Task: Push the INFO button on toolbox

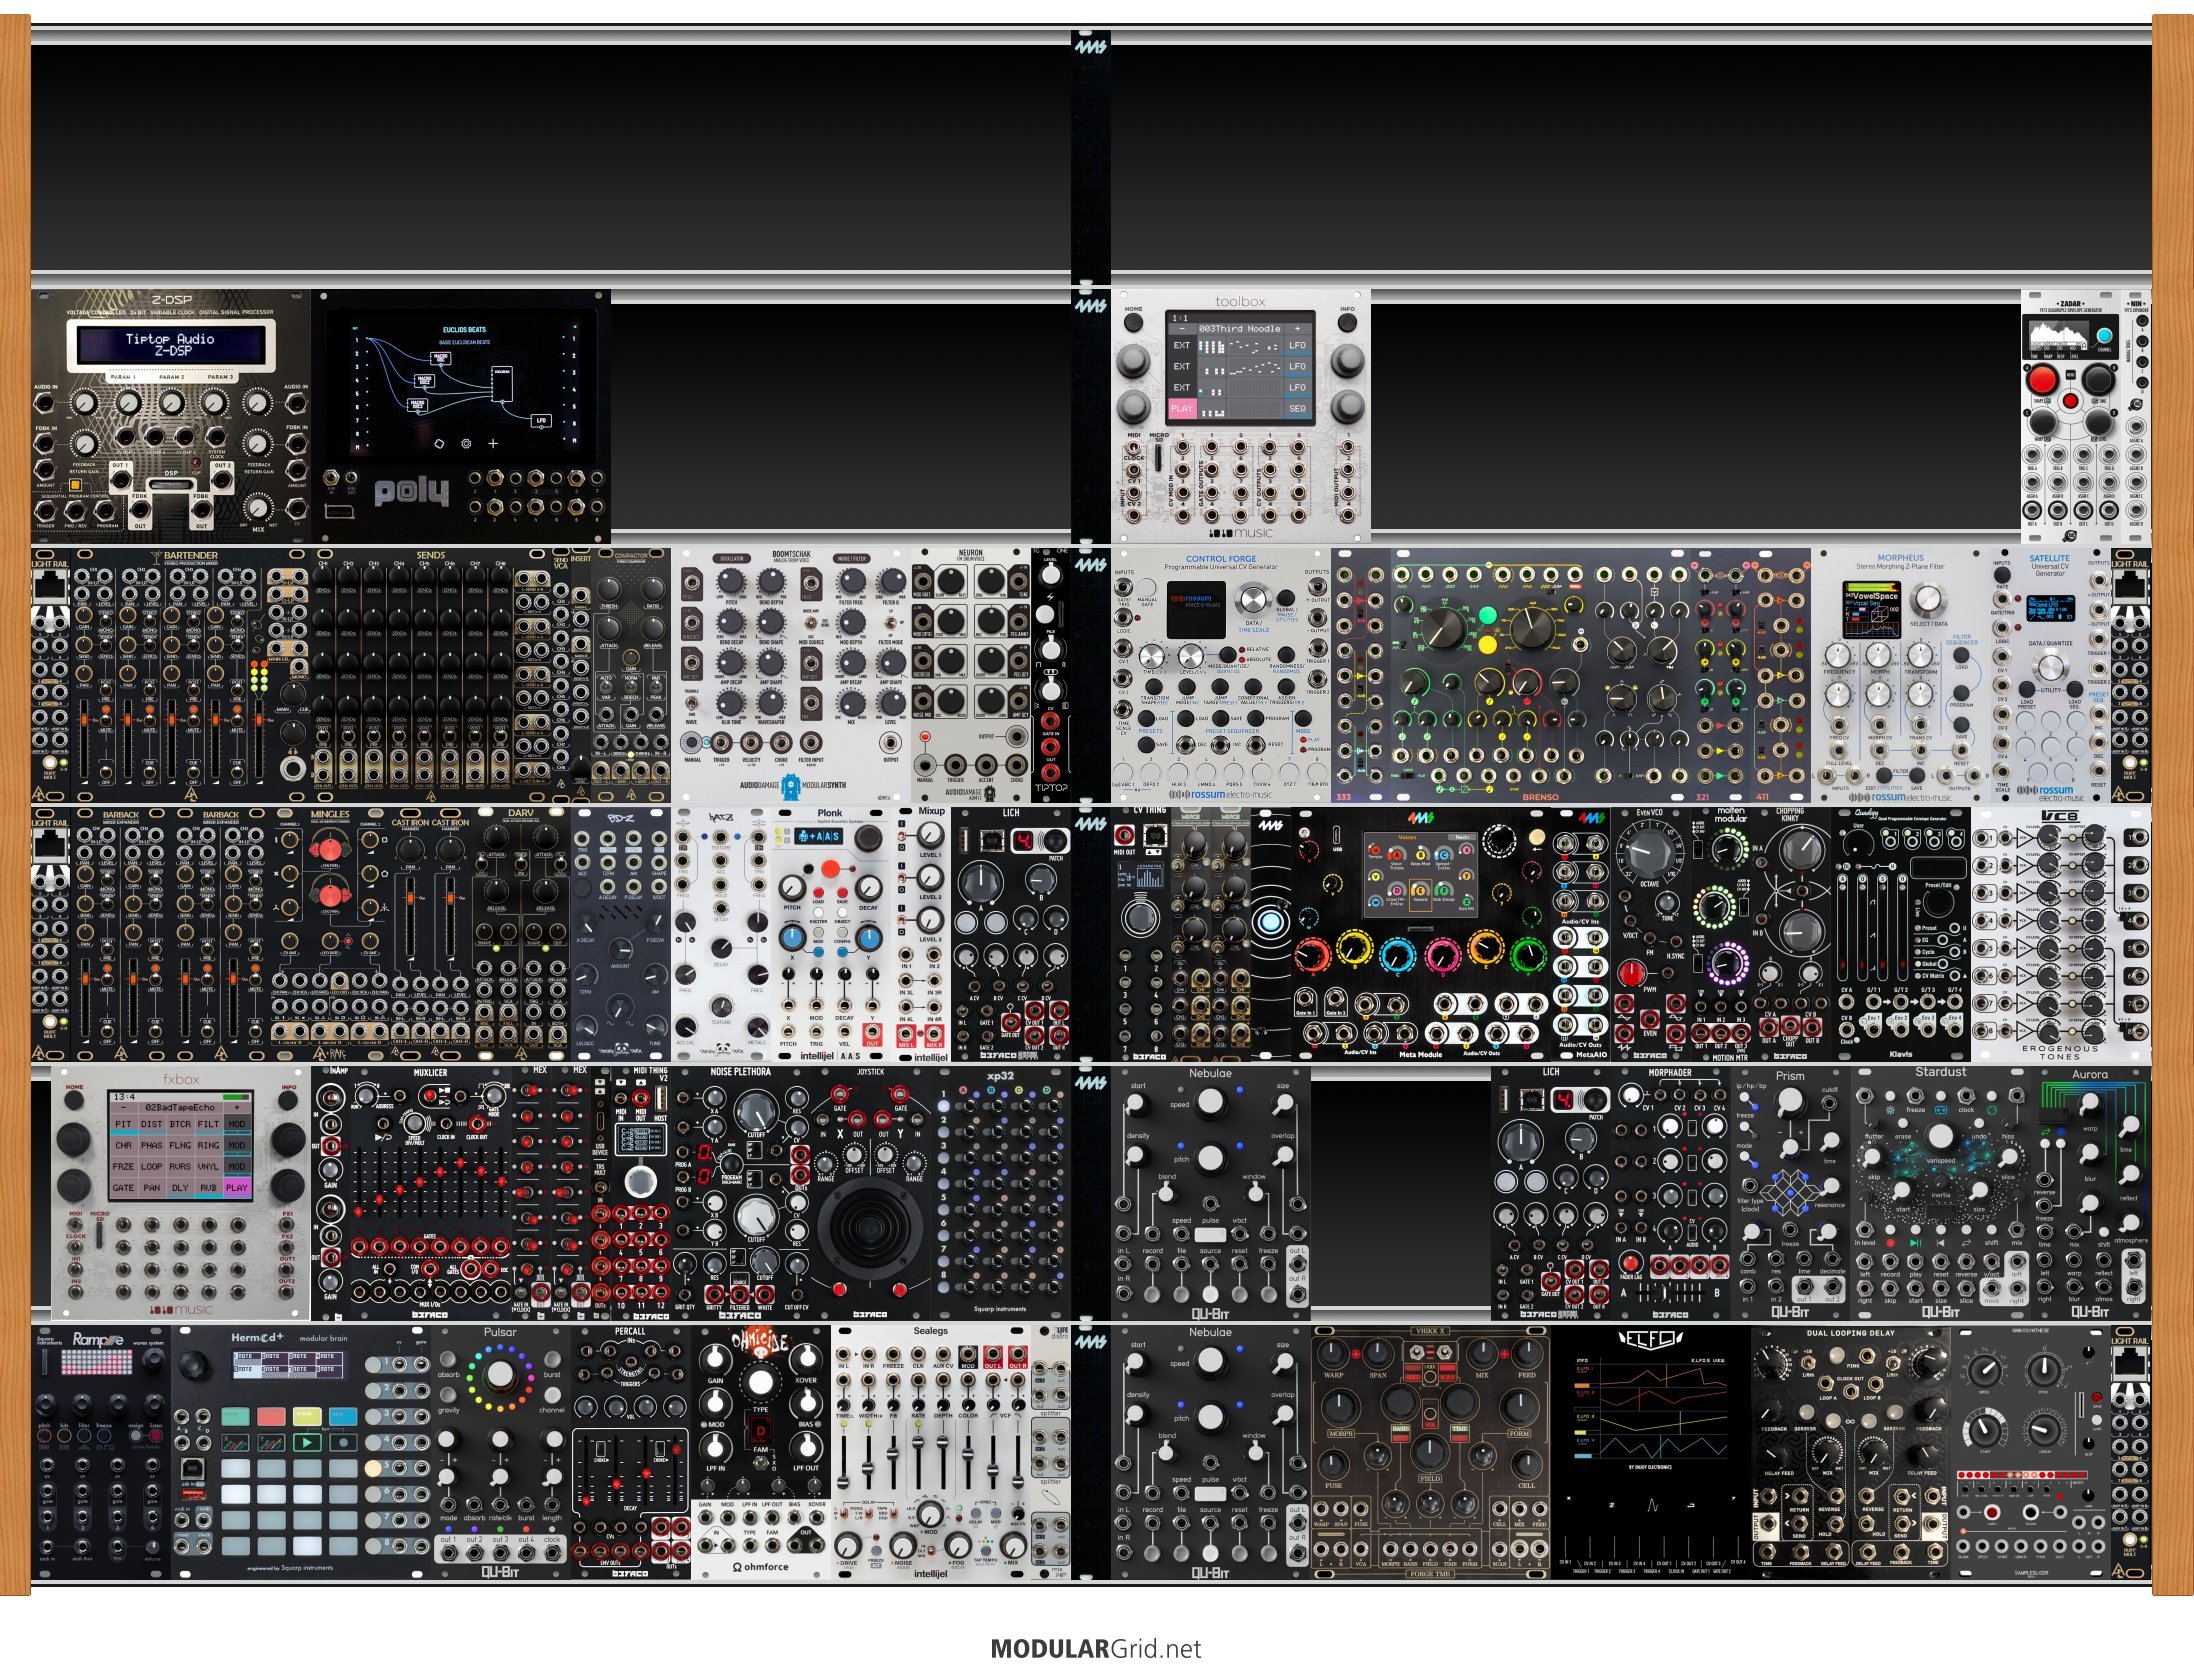Action: (1347, 322)
